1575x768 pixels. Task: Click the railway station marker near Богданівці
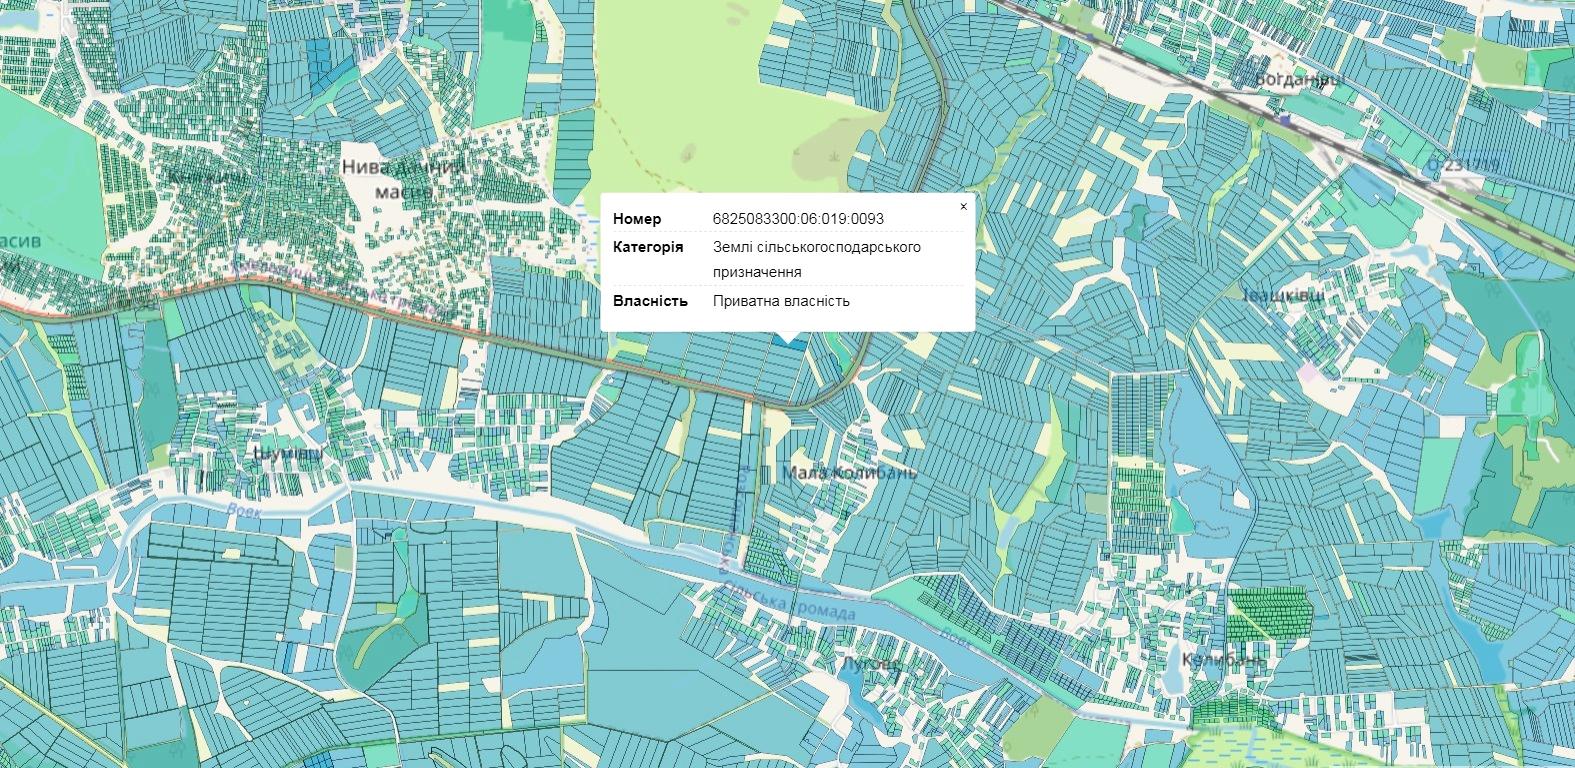point(1284,119)
